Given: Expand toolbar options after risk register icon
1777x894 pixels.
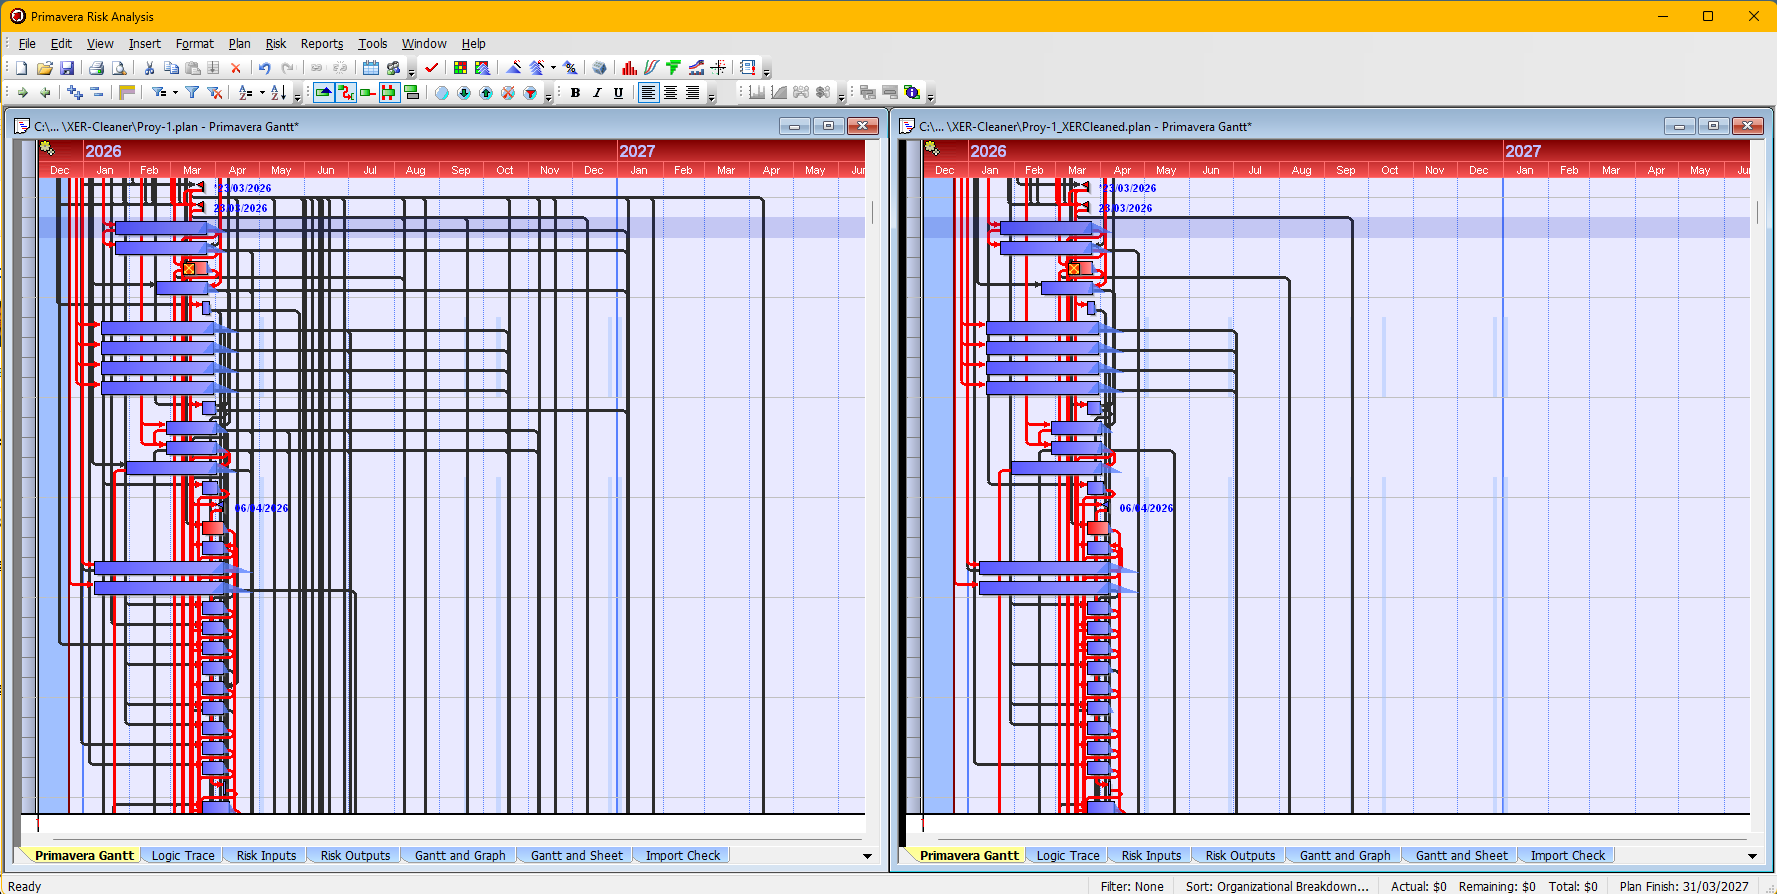Looking at the screenshot, I should [767, 70].
